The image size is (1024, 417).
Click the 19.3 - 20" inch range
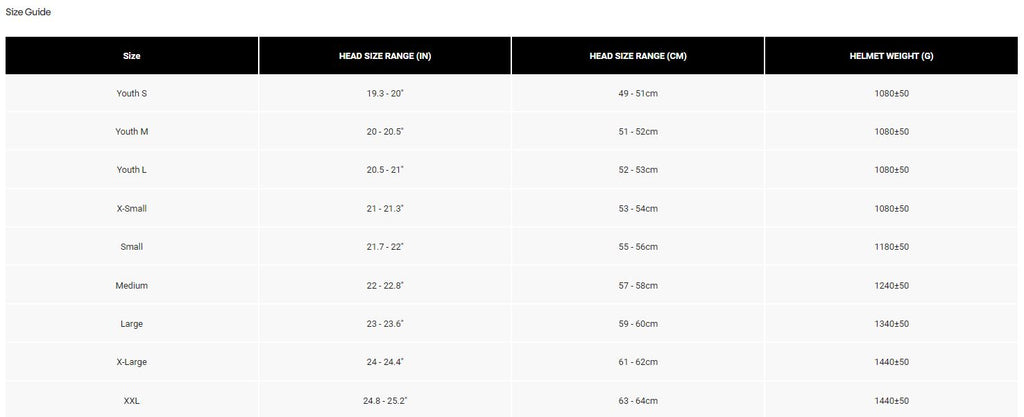coord(385,94)
